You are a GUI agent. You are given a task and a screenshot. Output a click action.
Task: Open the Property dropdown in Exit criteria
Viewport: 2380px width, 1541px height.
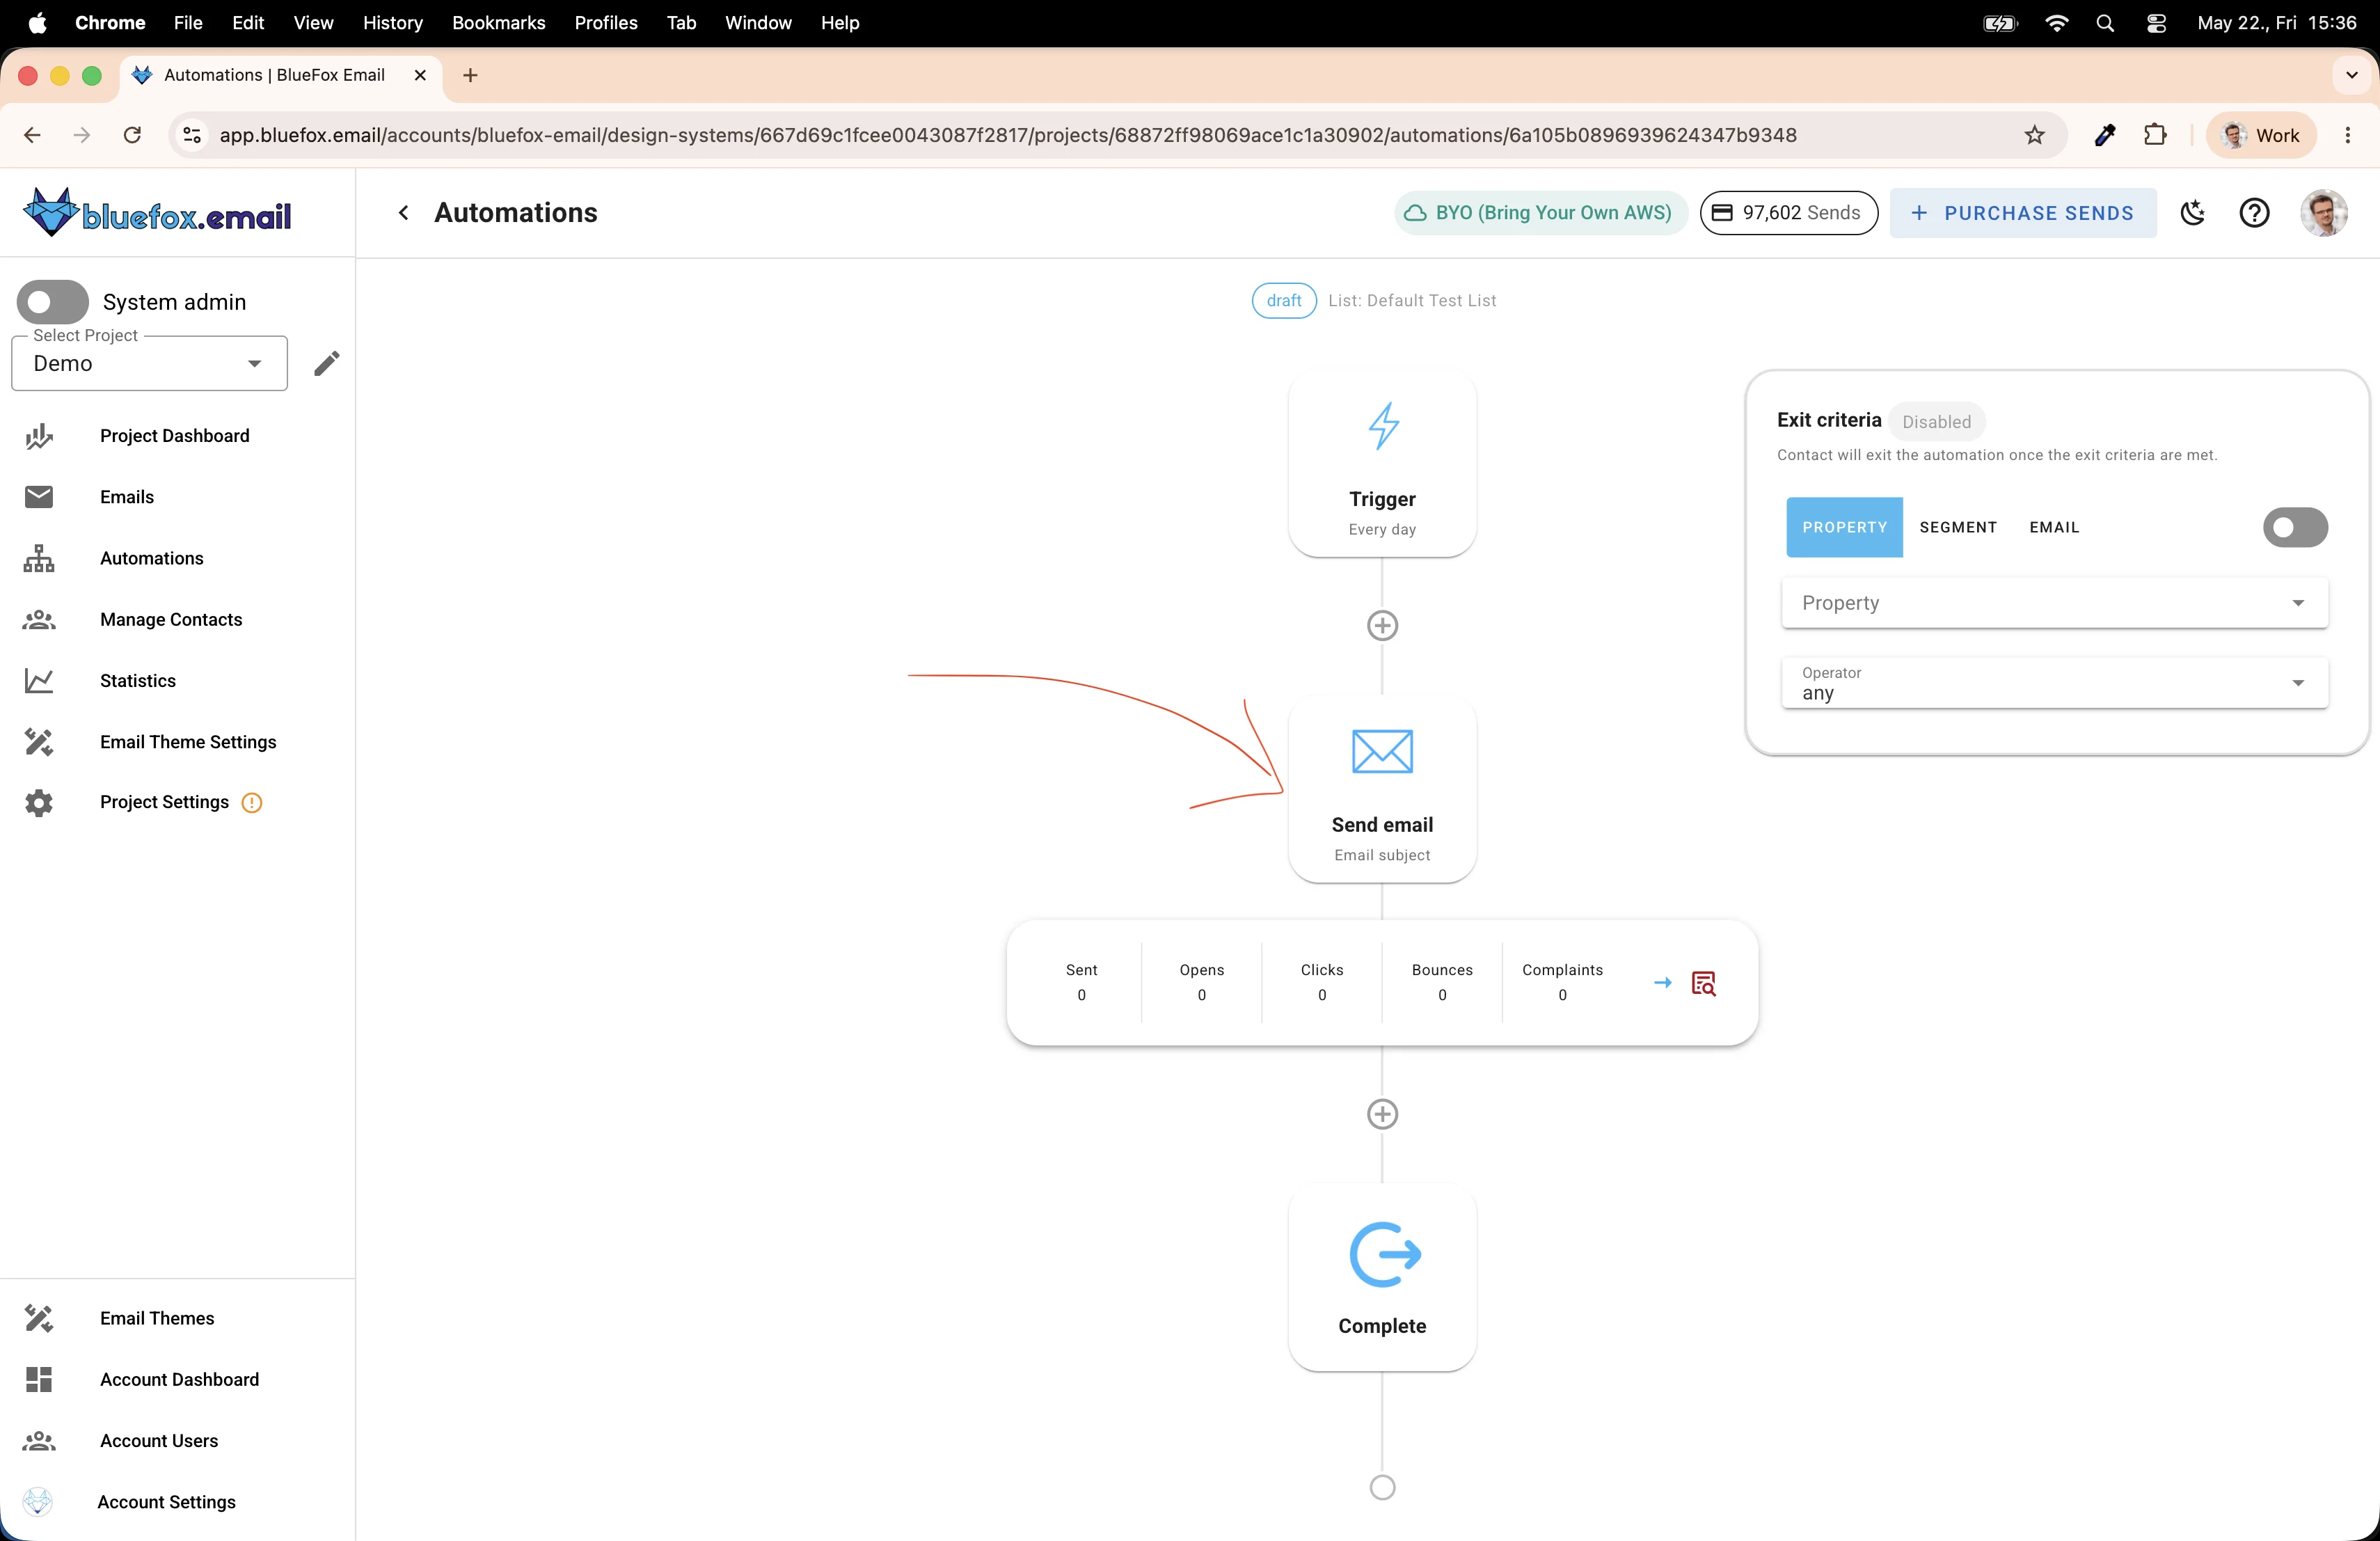coord(2055,603)
